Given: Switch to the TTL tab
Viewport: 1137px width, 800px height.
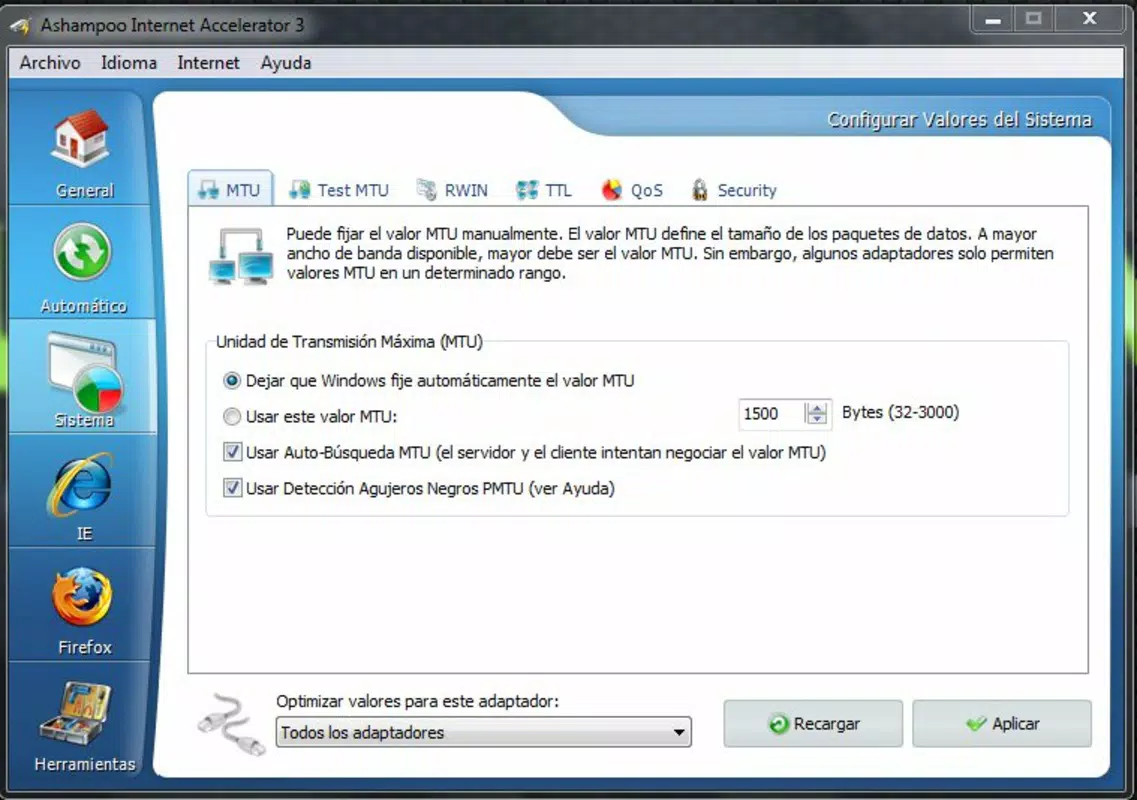Looking at the screenshot, I should tap(544, 190).
